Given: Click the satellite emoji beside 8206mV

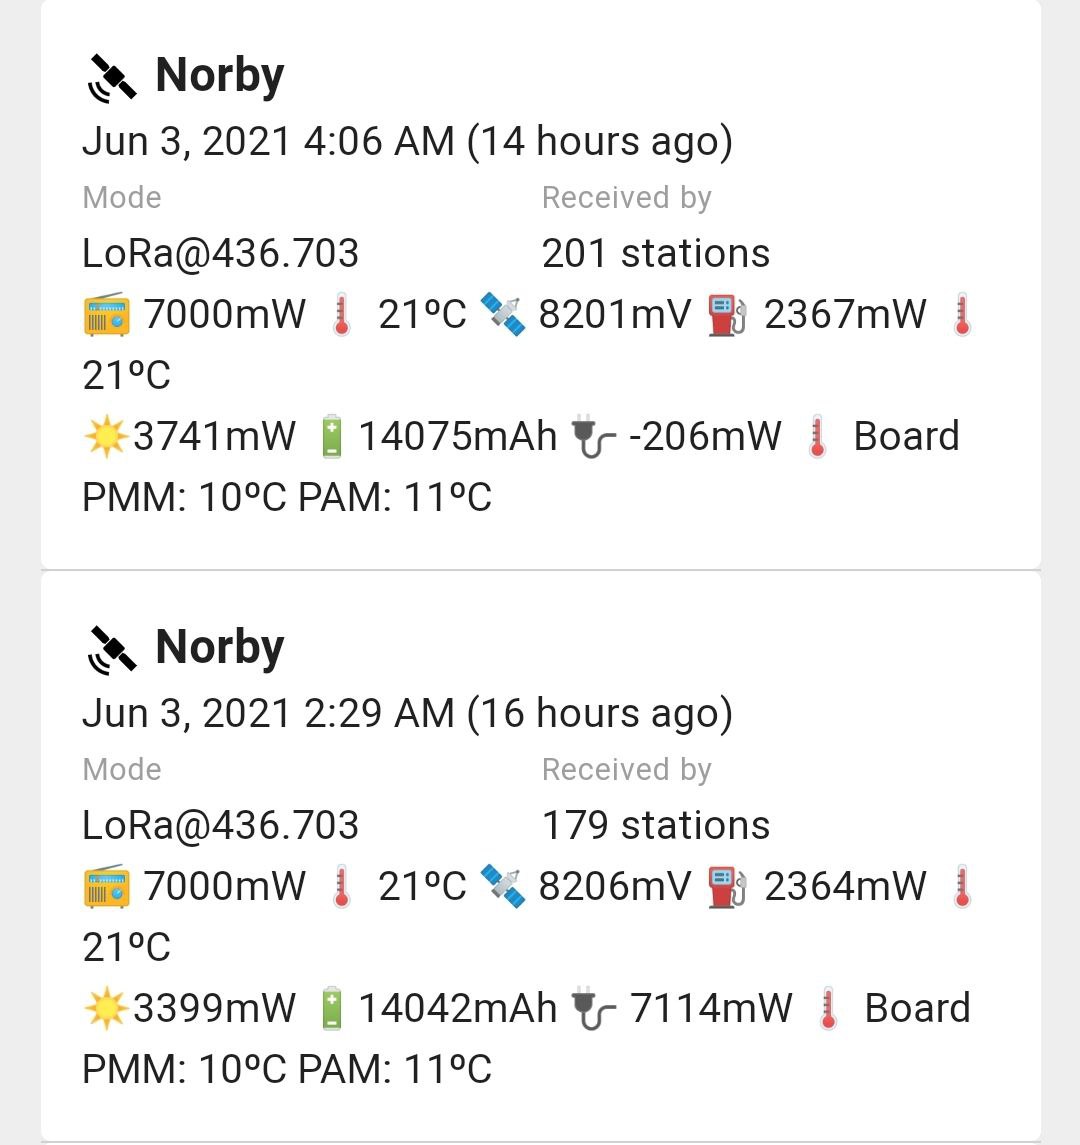Looking at the screenshot, I should (x=502, y=886).
